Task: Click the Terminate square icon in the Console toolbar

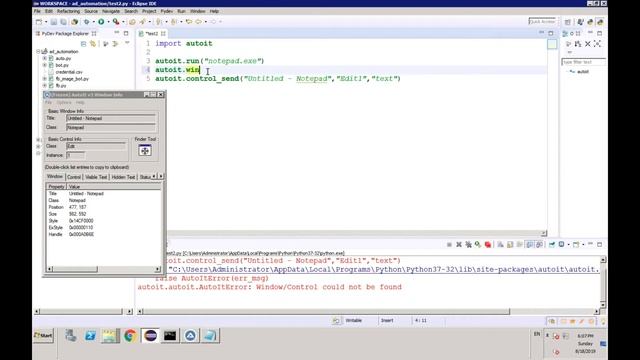Action: coord(449,244)
